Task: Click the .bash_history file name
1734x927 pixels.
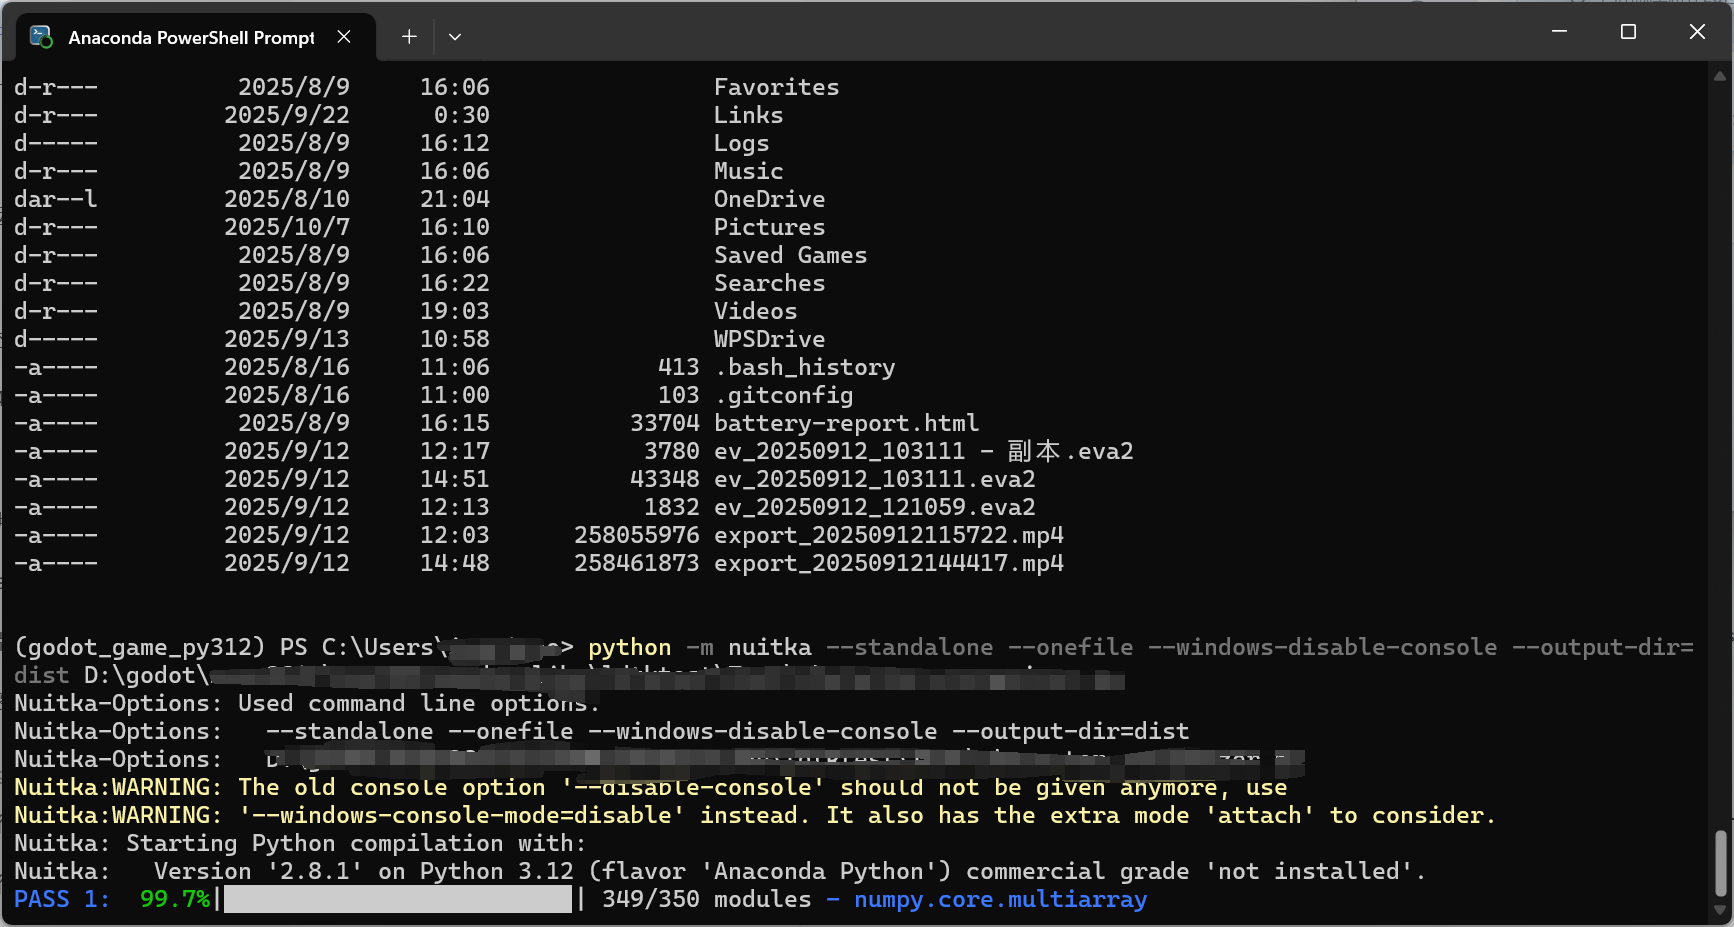Action: [804, 367]
